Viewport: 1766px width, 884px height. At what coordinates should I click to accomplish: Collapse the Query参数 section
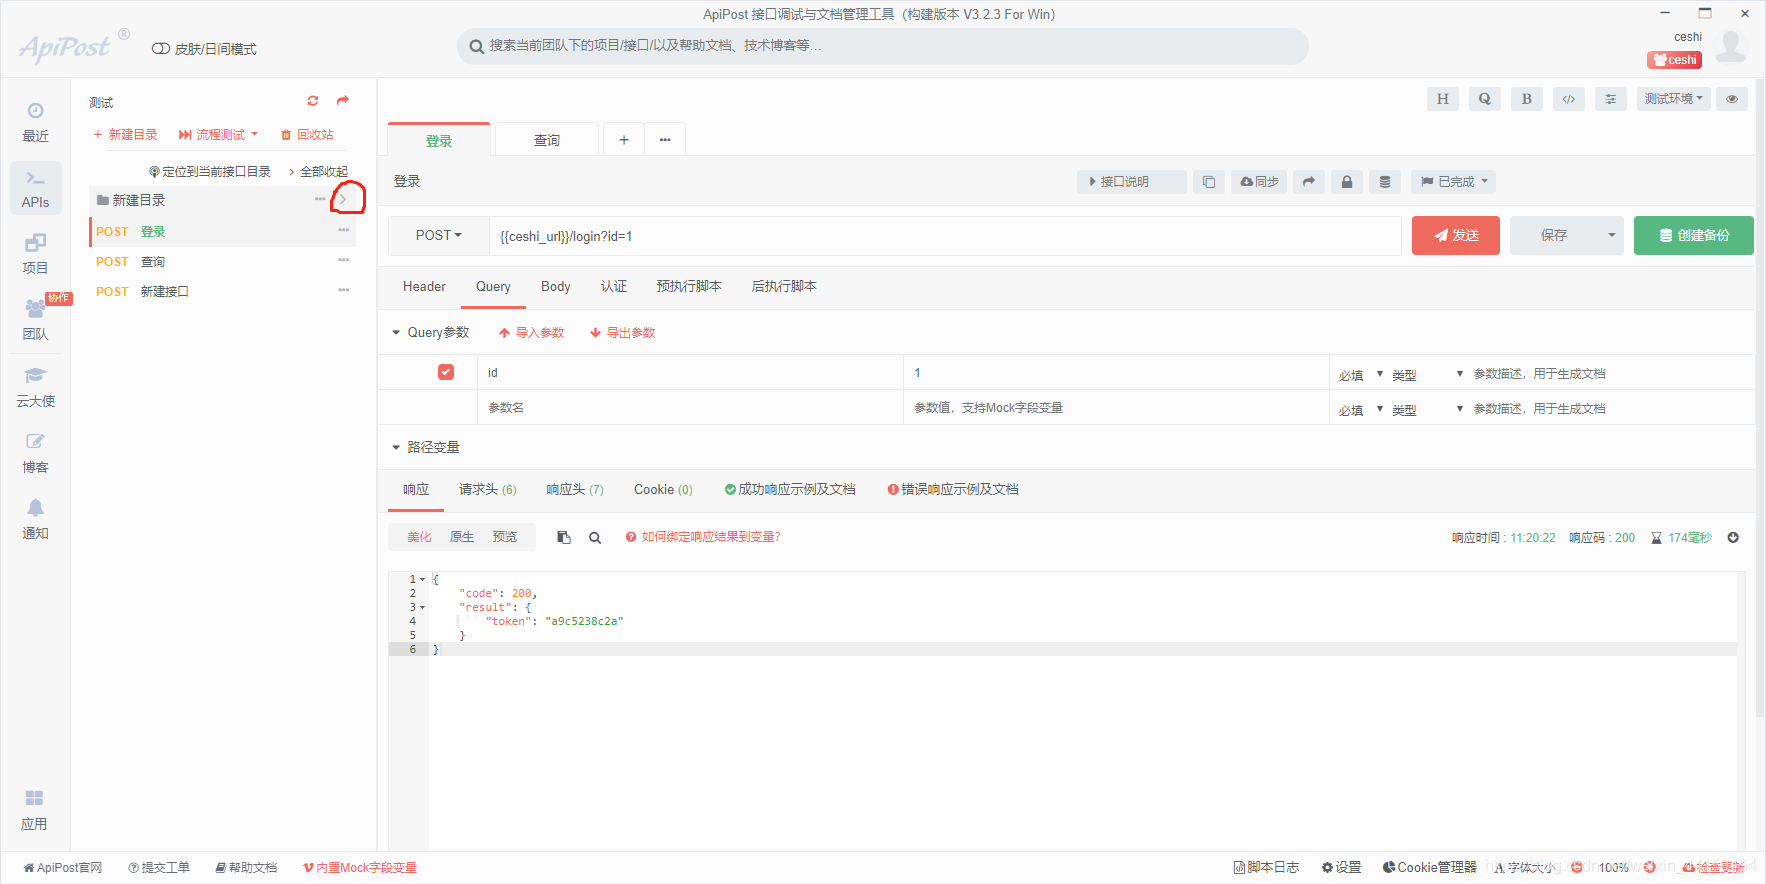(396, 333)
